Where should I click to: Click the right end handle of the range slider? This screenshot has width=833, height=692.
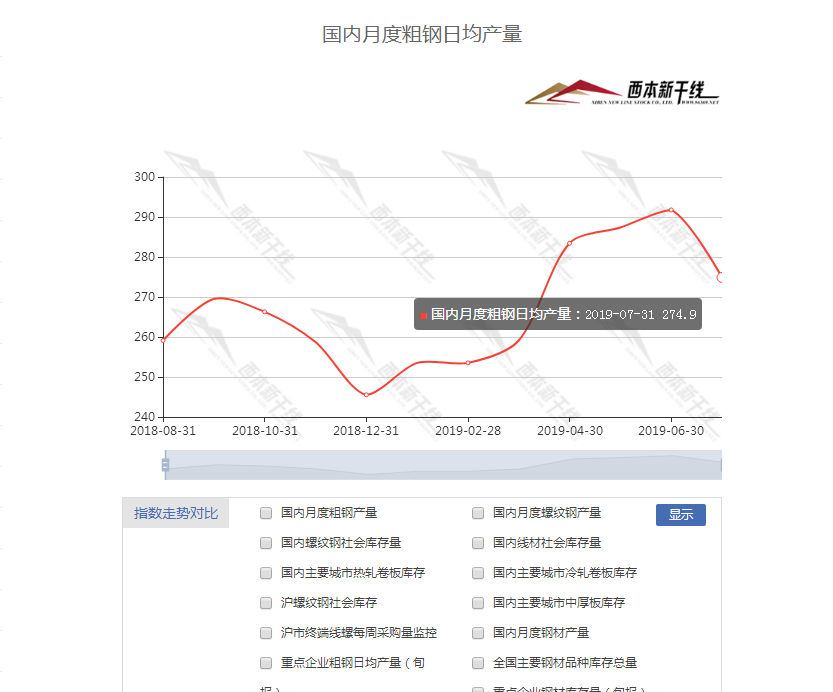coord(720,464)
